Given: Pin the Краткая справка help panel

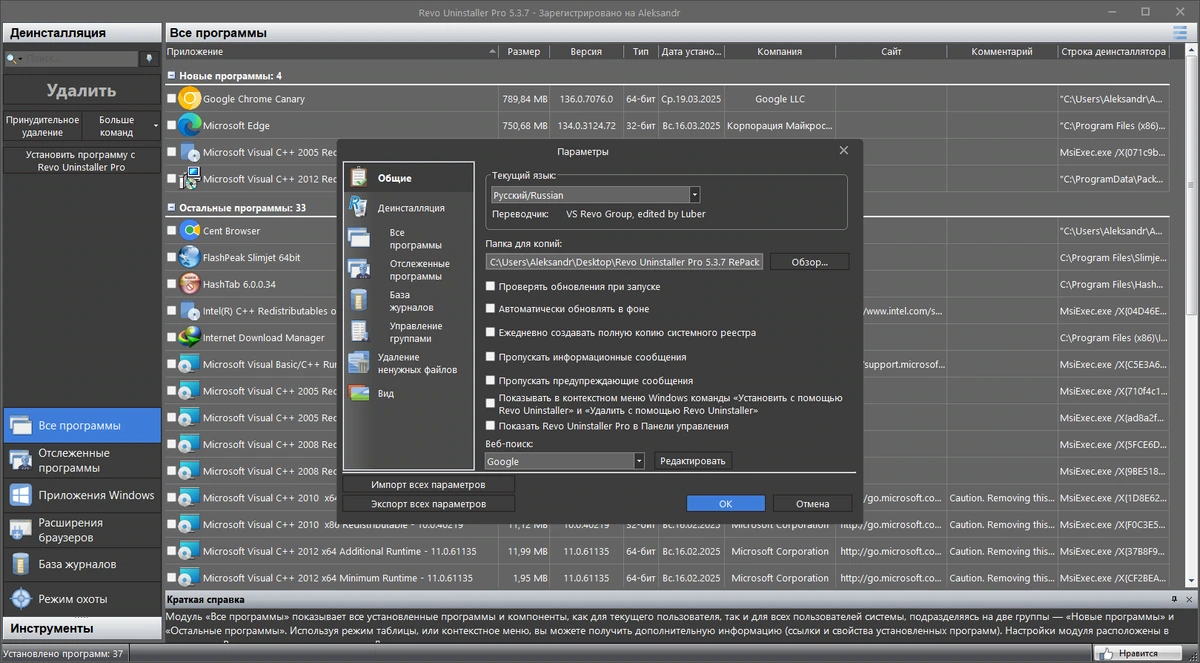Looking at the screenshot, I should click(1174, 599).
